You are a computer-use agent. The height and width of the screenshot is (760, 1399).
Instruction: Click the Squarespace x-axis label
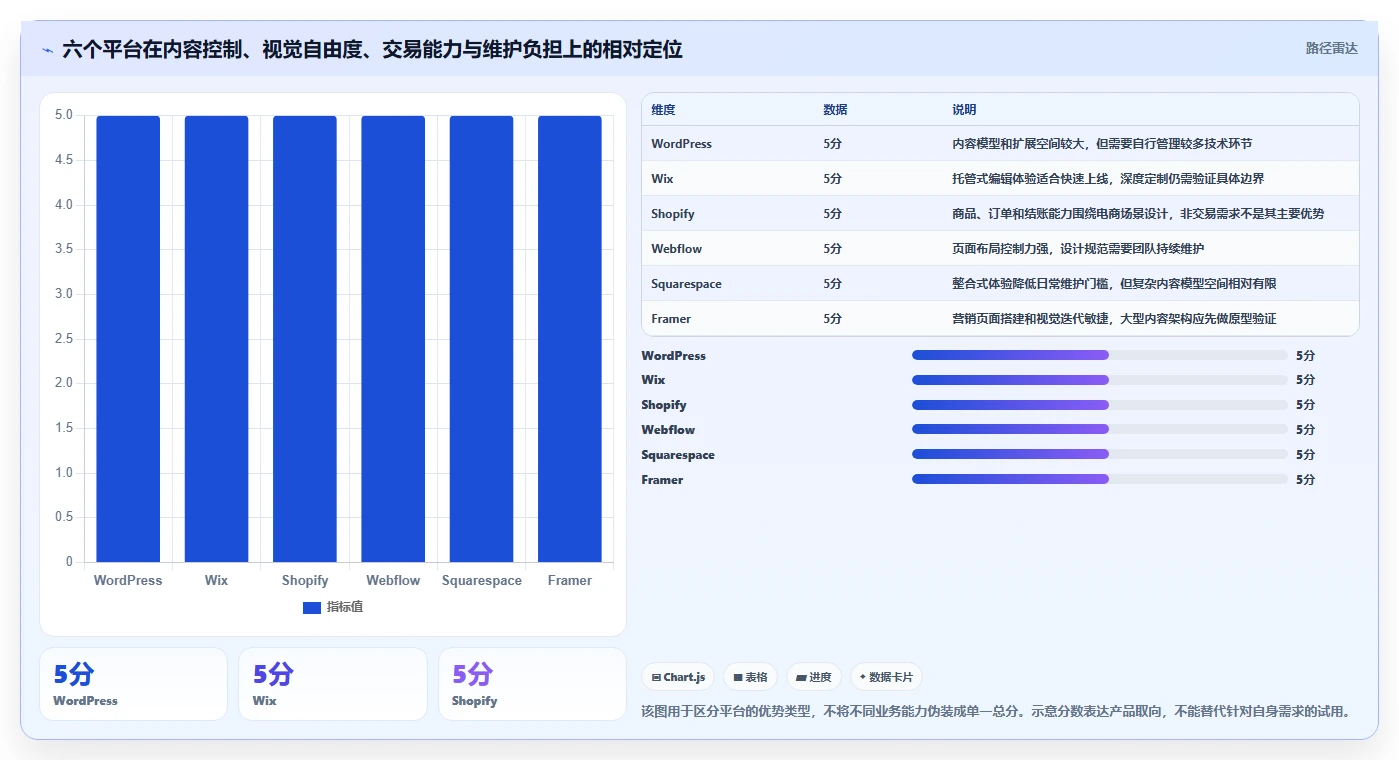(x=481, y=580)
